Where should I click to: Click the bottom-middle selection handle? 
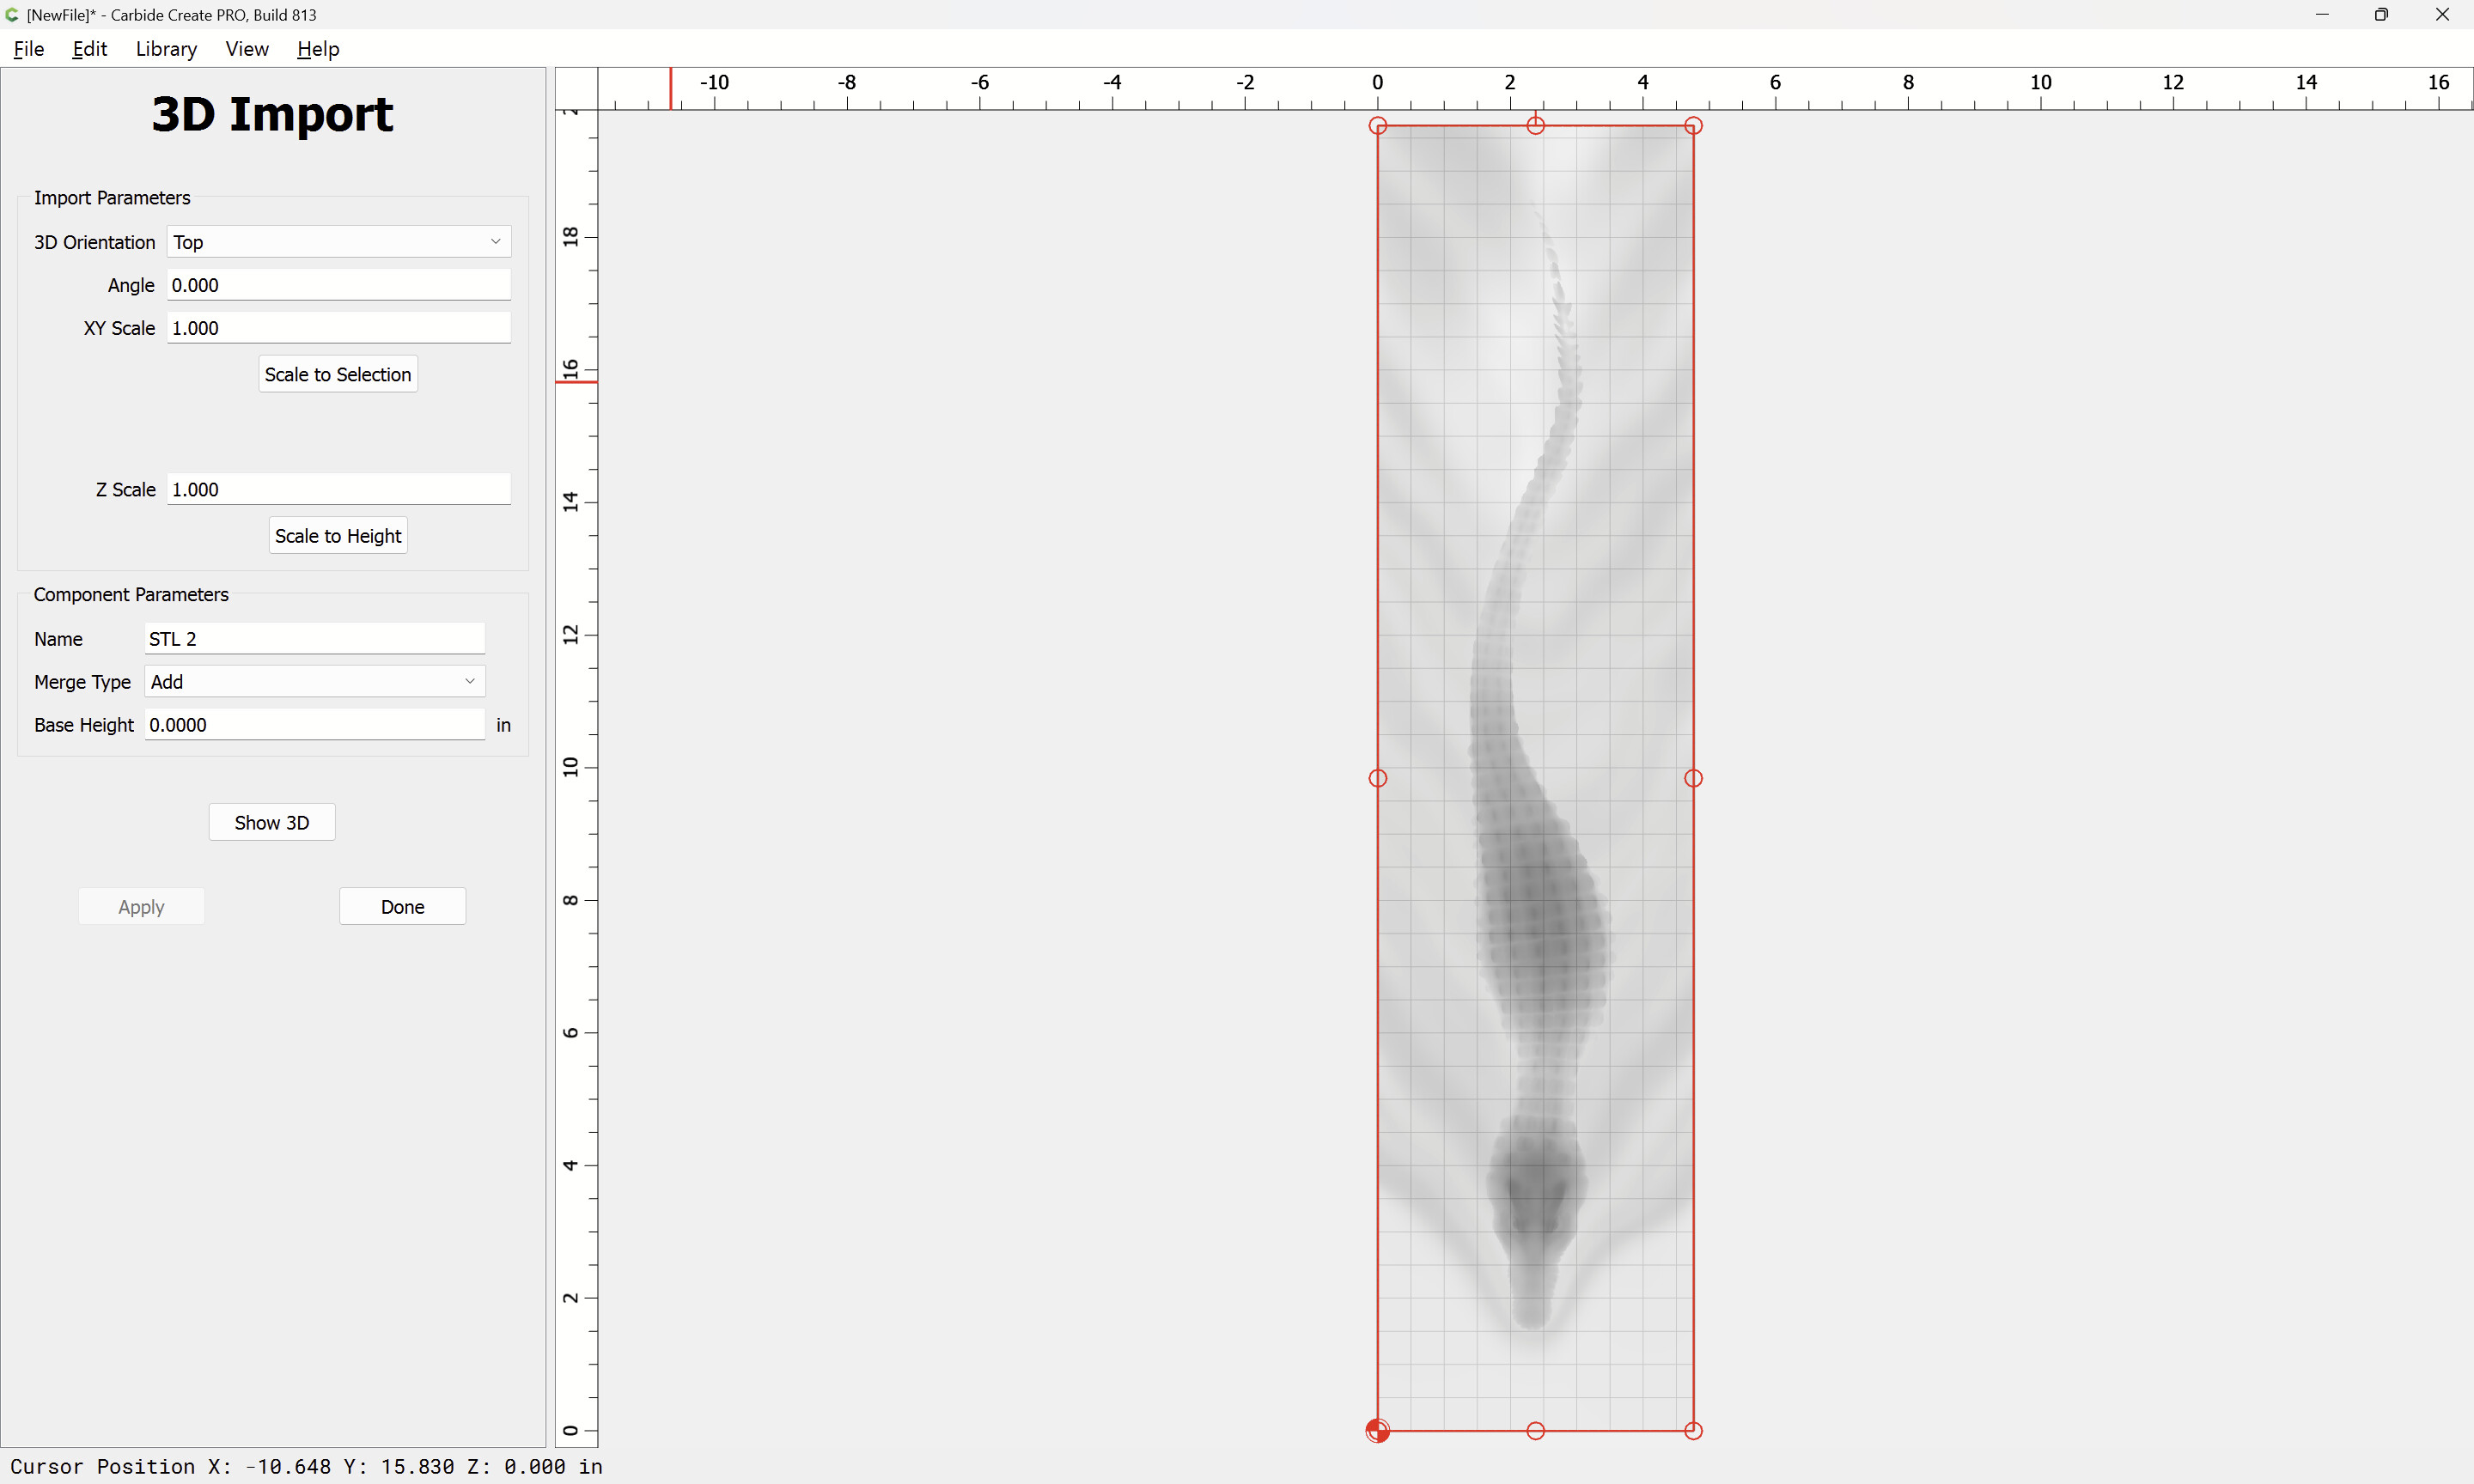1536,1431
